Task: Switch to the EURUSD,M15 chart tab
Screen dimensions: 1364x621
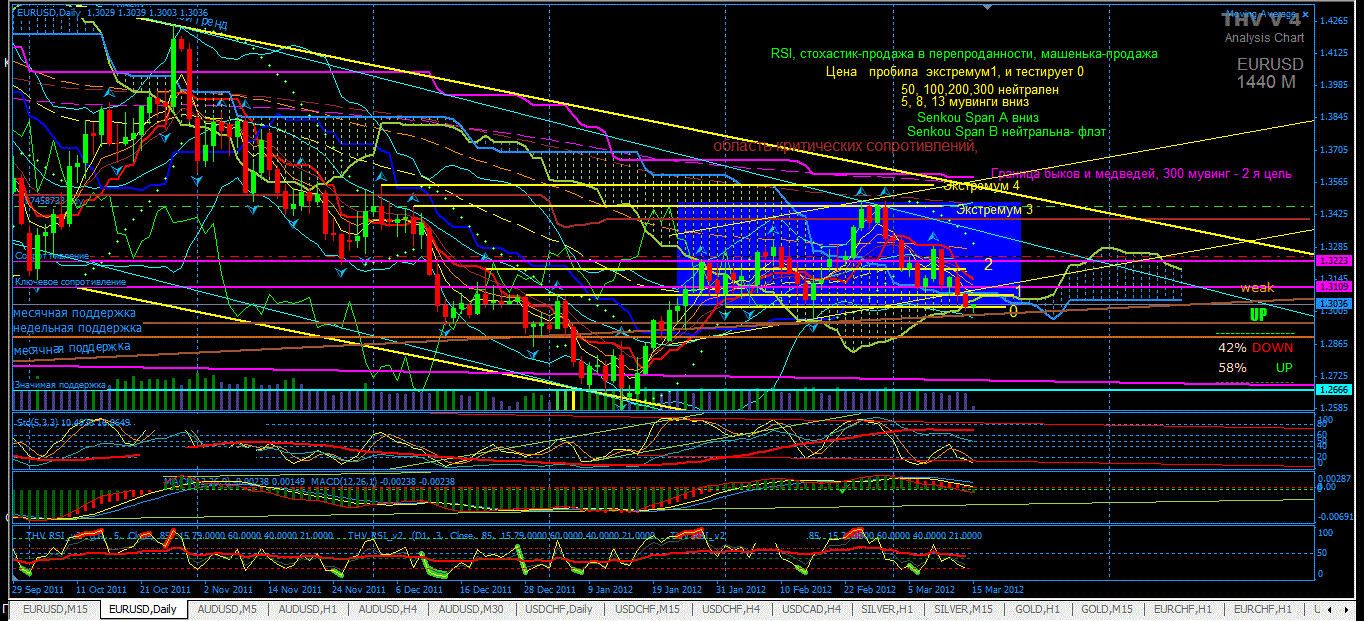Action: (x=55, y=609)
